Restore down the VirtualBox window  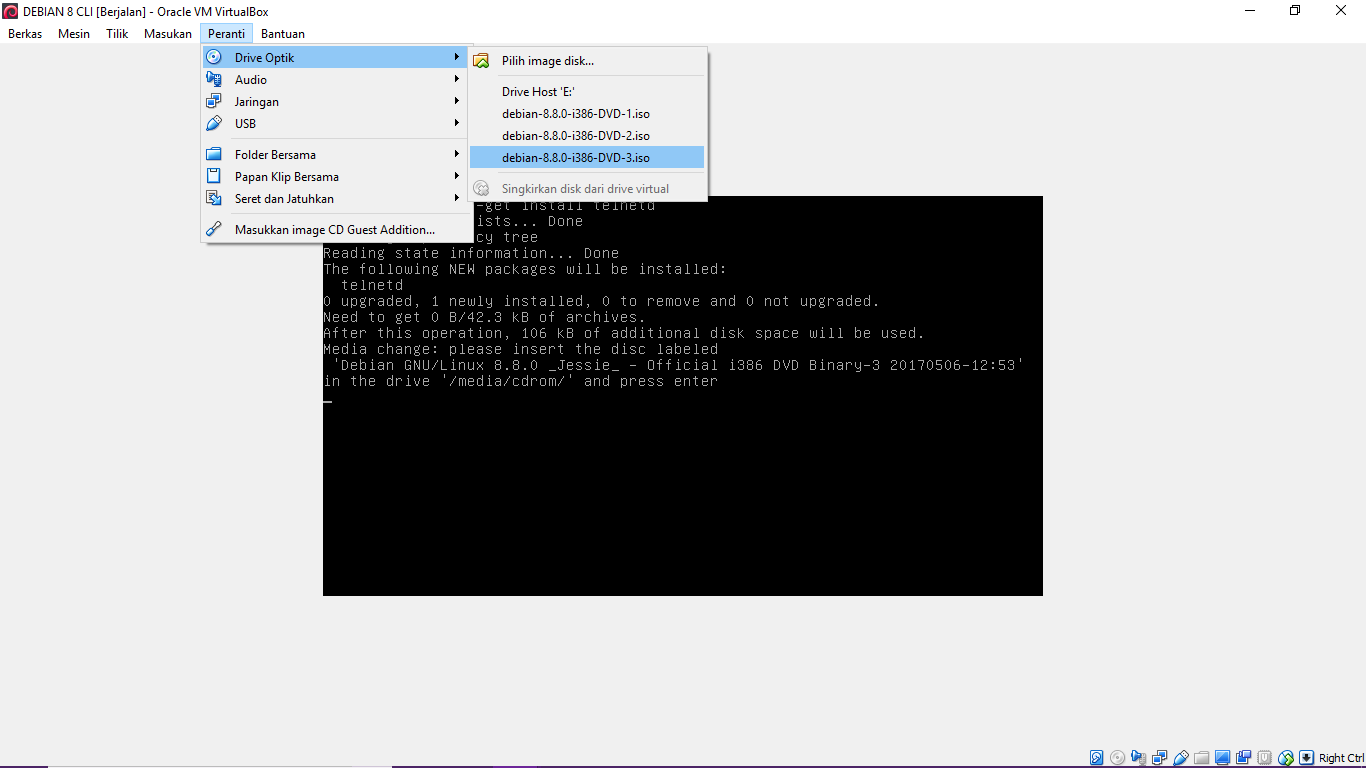coord(1296,11)
